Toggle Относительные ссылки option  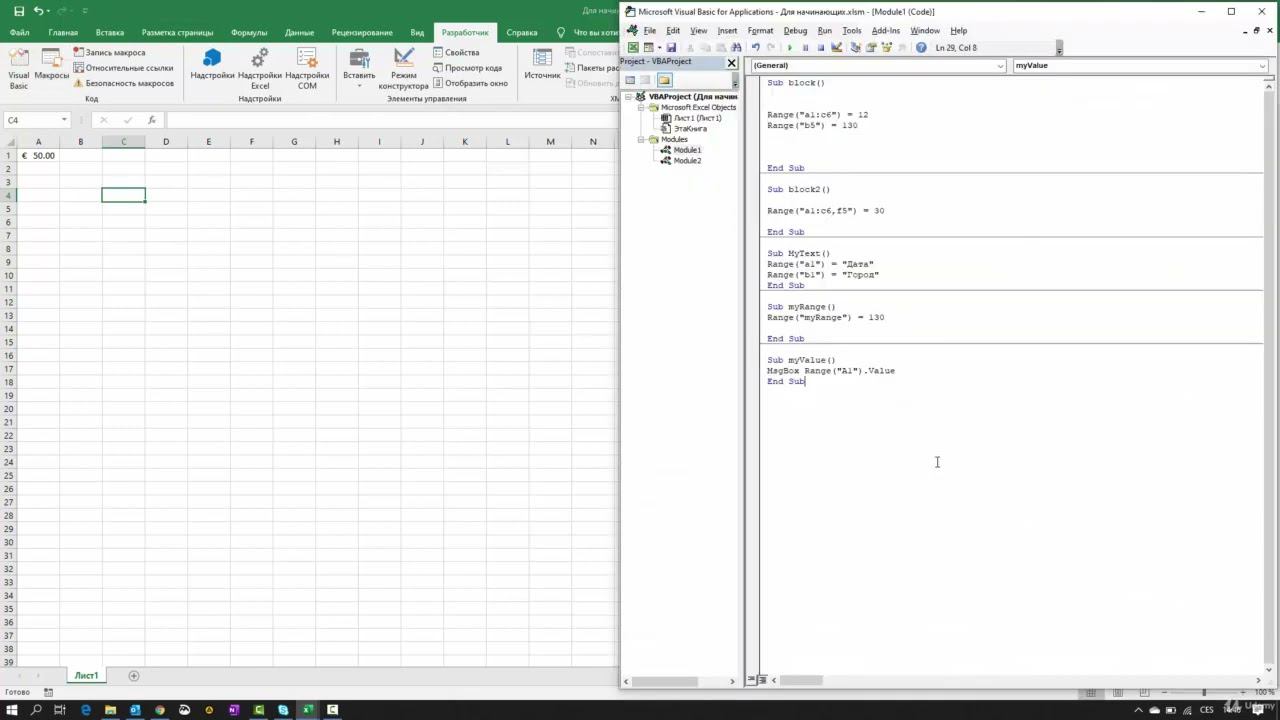pyautogui.click(x=123, y=68)
